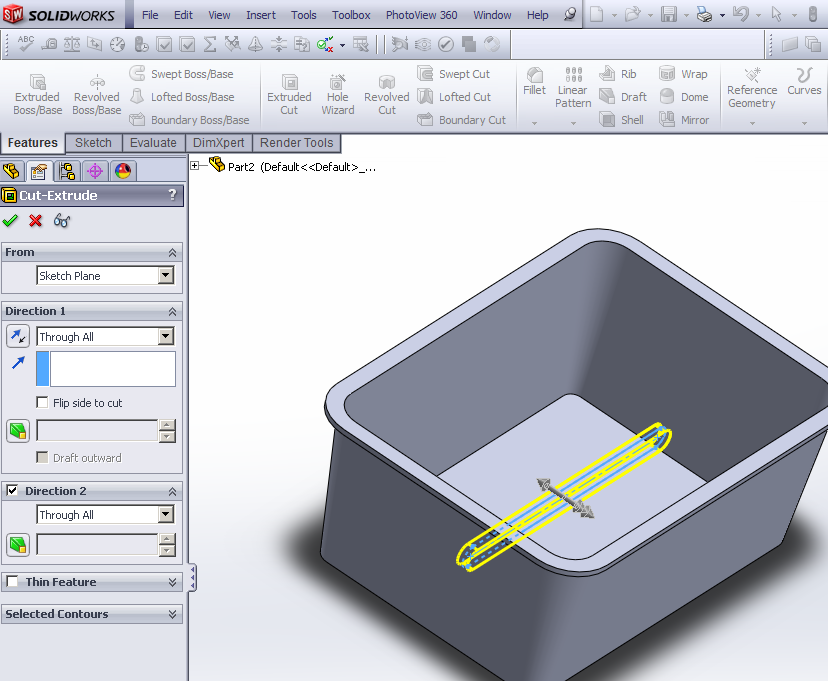Toggle detailed preview eyeglasses icon
Screen dimensions: 828x681
62,220
